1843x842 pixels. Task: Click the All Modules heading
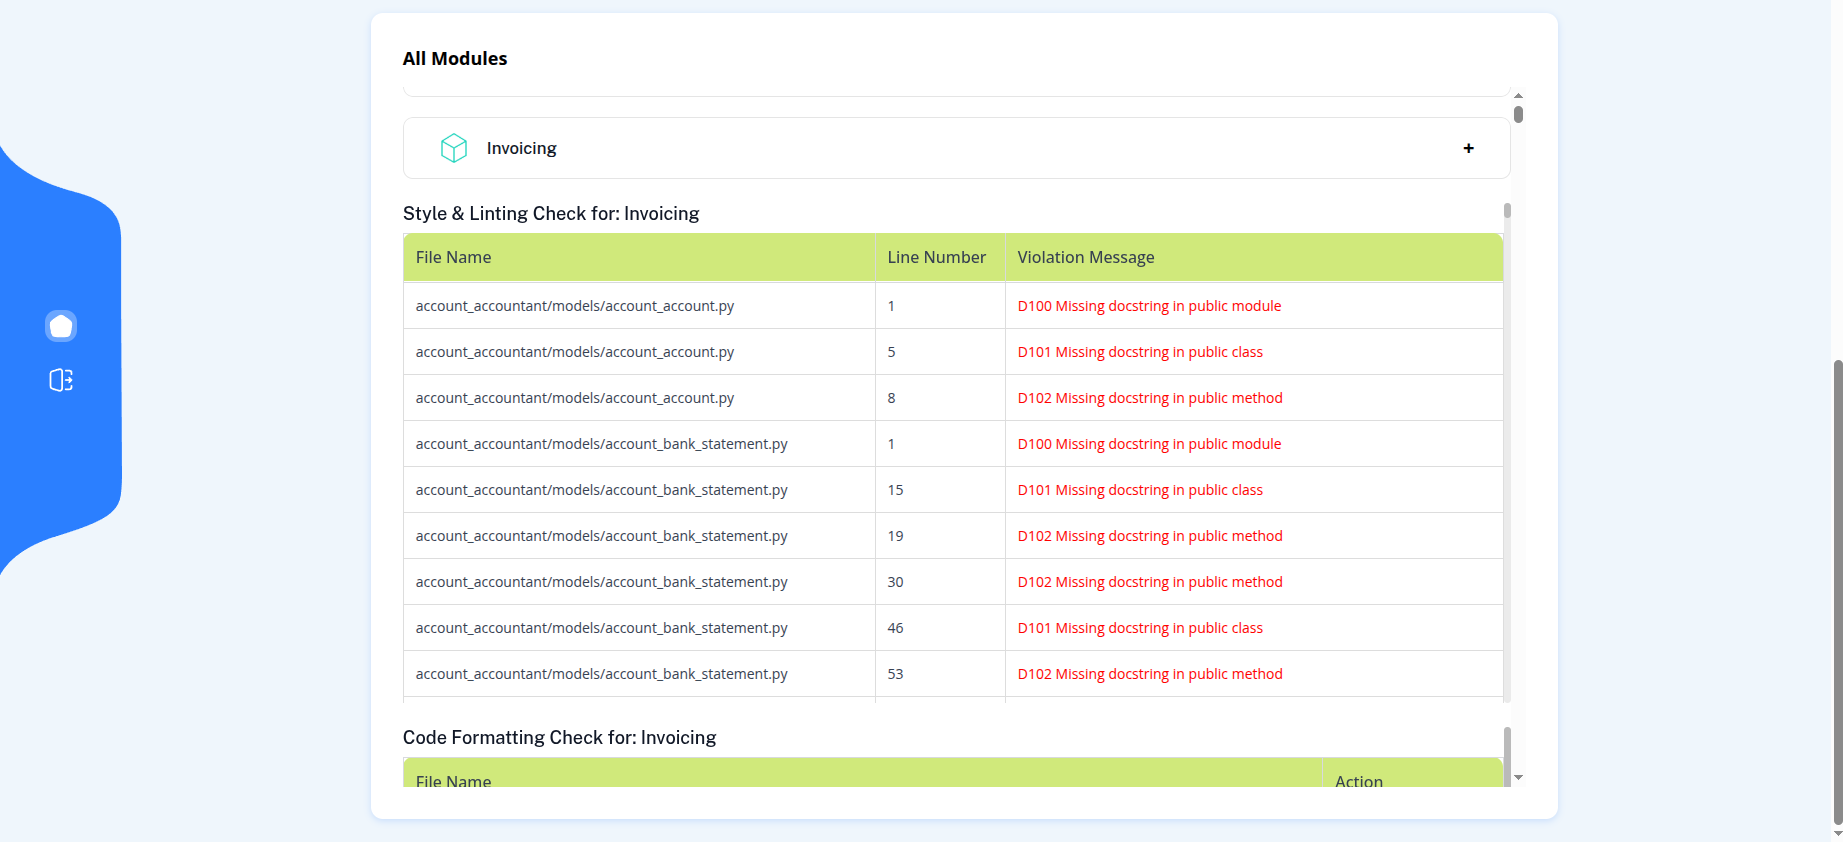click(x=455, y=59)
